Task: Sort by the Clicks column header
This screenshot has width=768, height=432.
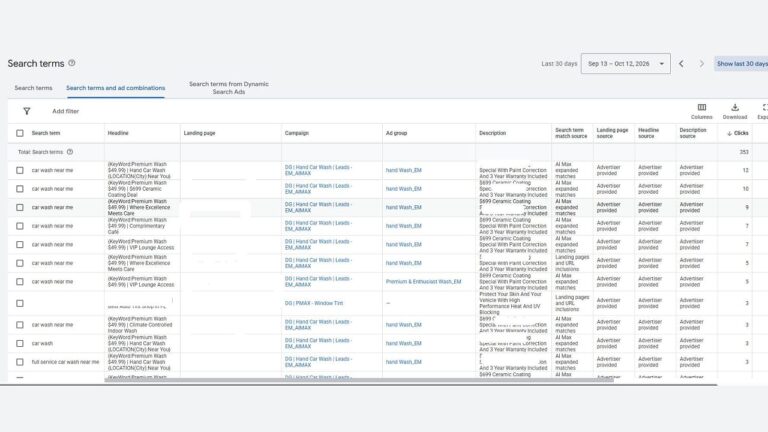Action: (x=741, y=133)
